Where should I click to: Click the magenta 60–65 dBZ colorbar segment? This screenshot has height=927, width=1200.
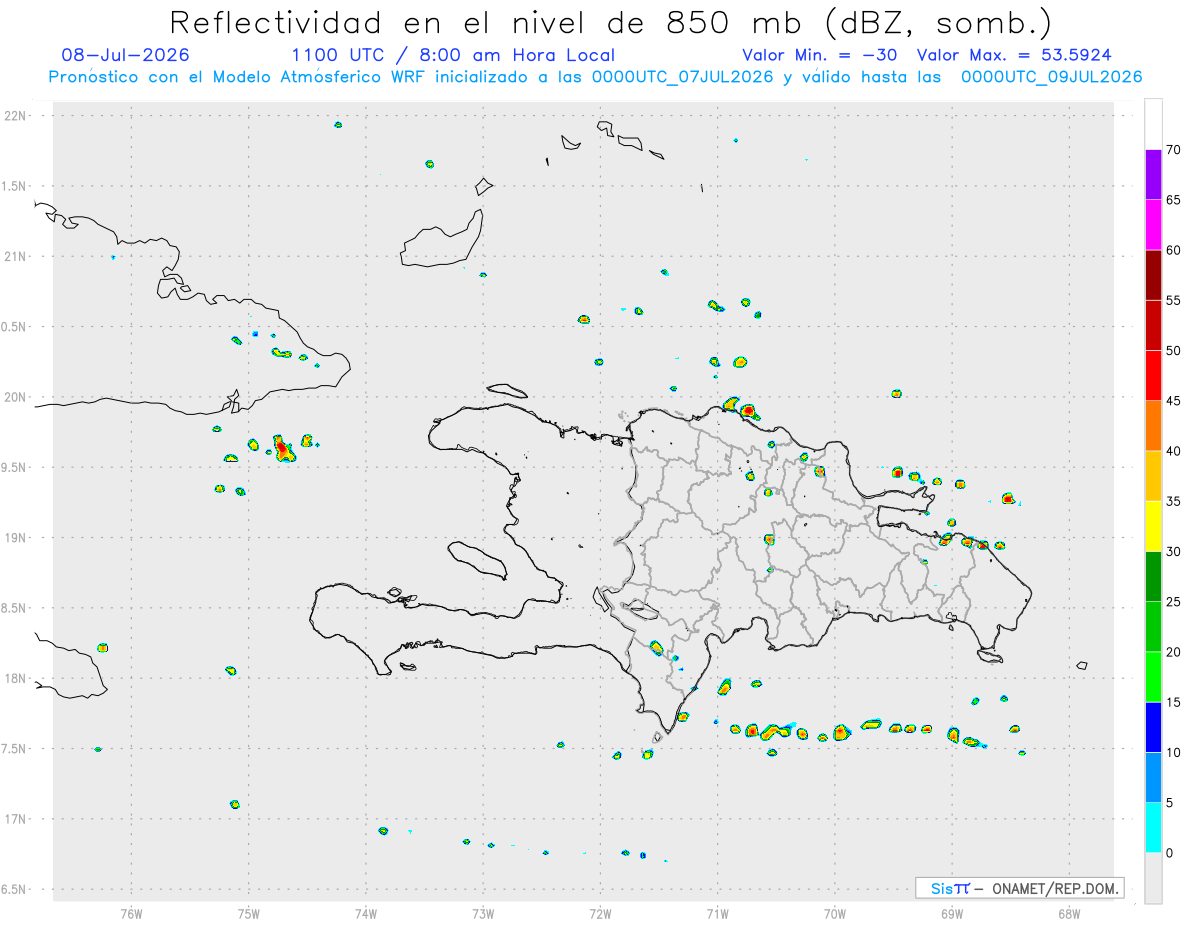click(1153, 225)
